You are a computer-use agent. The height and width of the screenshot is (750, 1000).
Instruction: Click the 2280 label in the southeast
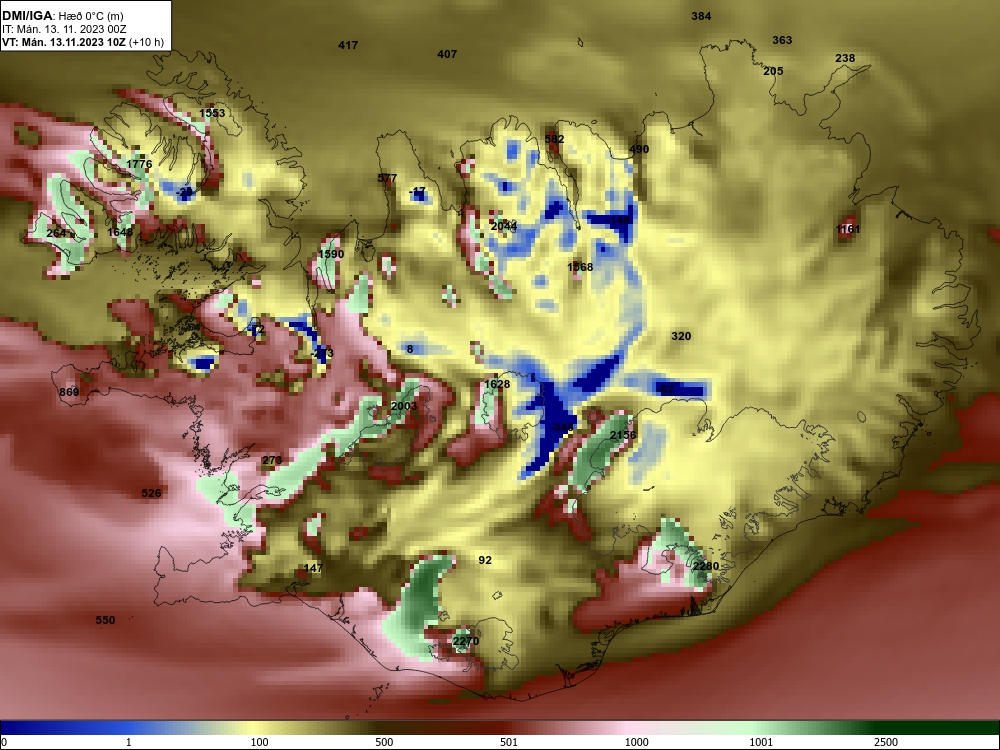click(x=706, y=566)
